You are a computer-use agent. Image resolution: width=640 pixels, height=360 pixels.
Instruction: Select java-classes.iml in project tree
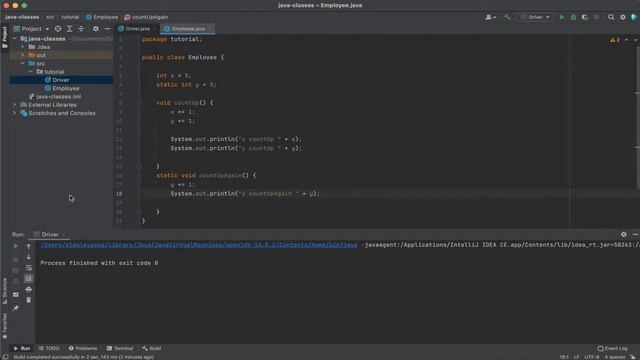(58, 97)
